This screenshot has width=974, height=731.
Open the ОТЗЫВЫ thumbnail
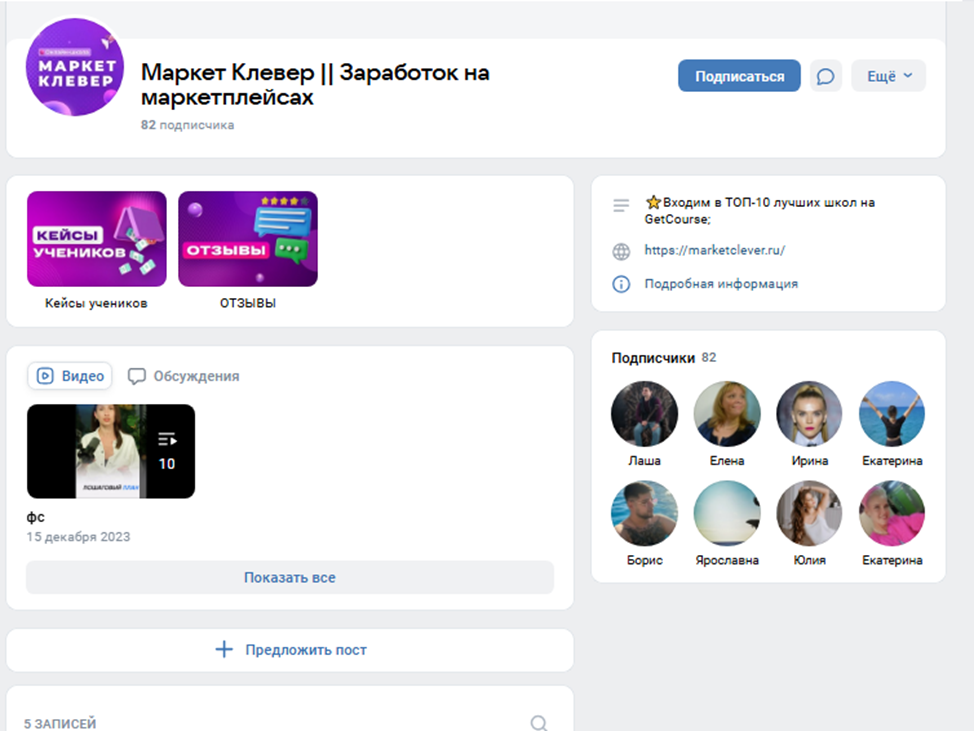248,239
